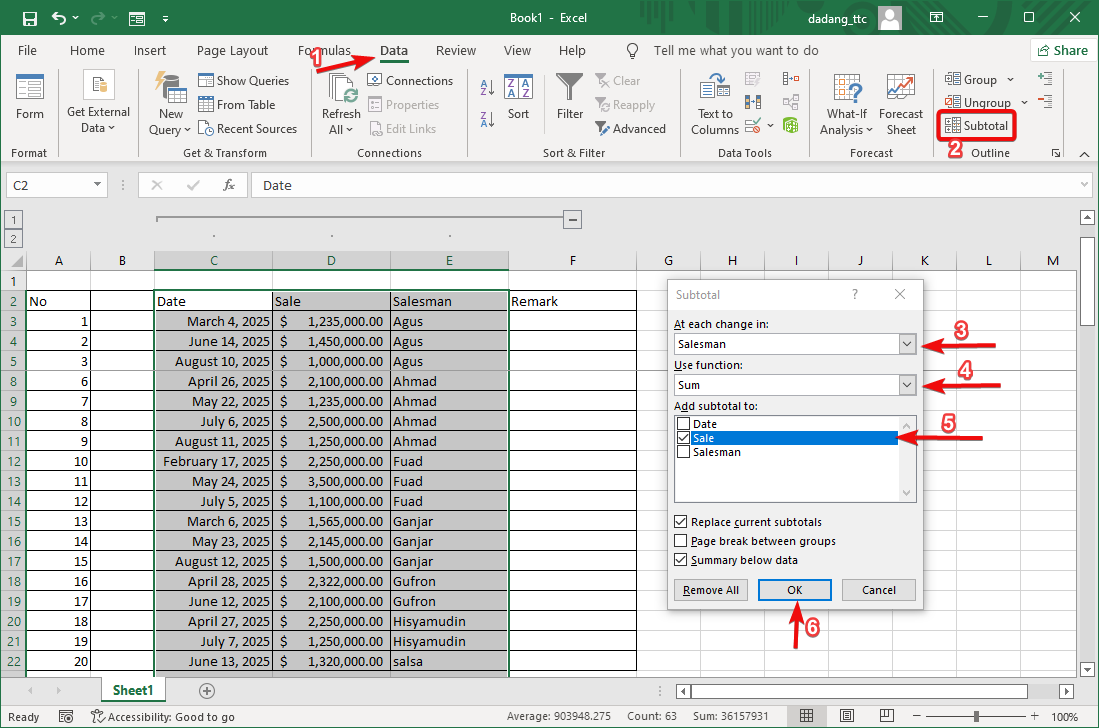This screenshot has width=1099, height=728.
Task: Zoom out with minus button
Action: coord(917,716)
